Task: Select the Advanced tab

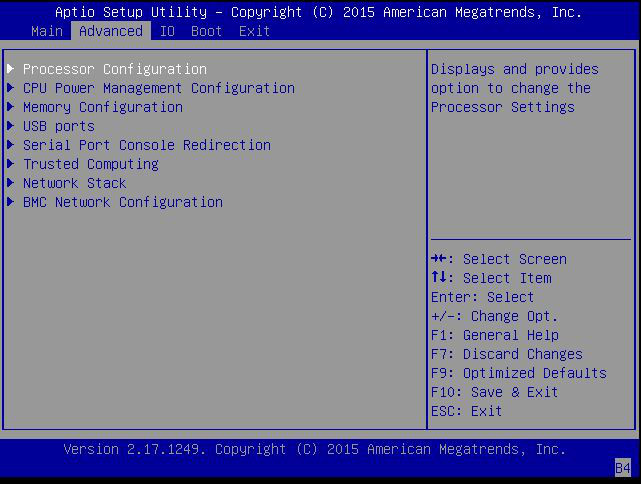Action: [x=111, y=31]
